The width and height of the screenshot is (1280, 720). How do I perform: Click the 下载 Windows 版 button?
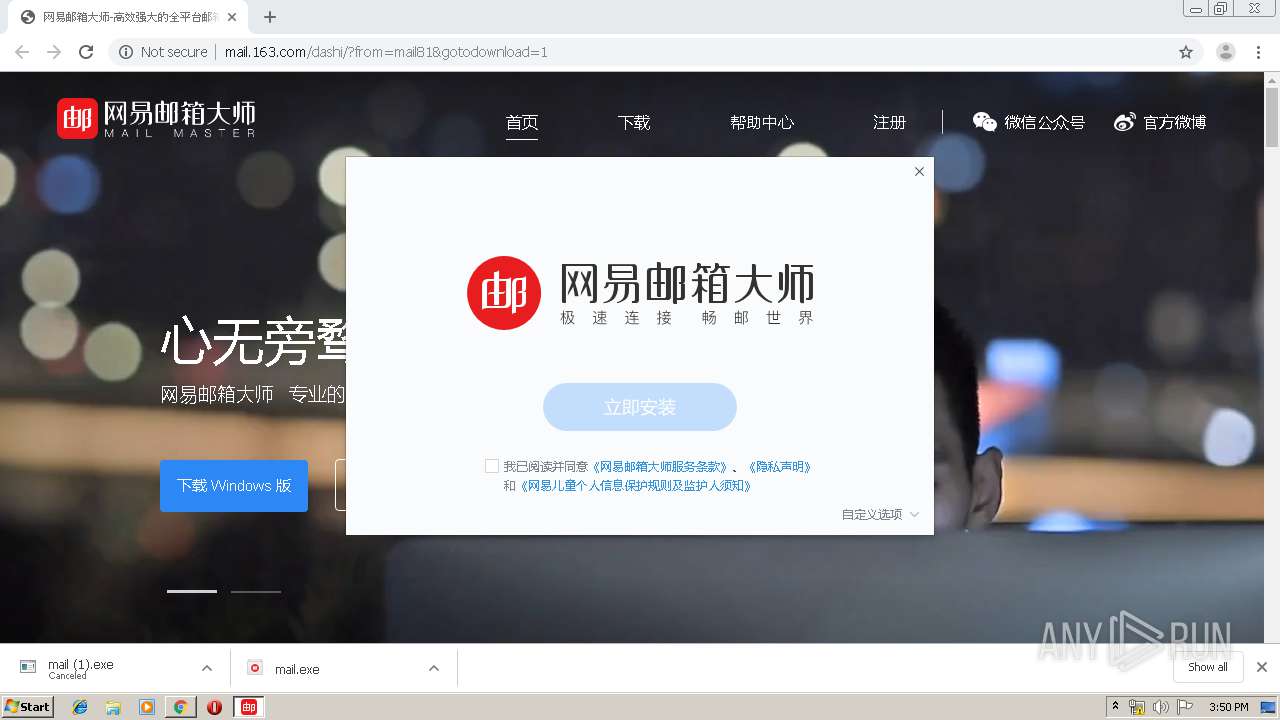(234, 485)
